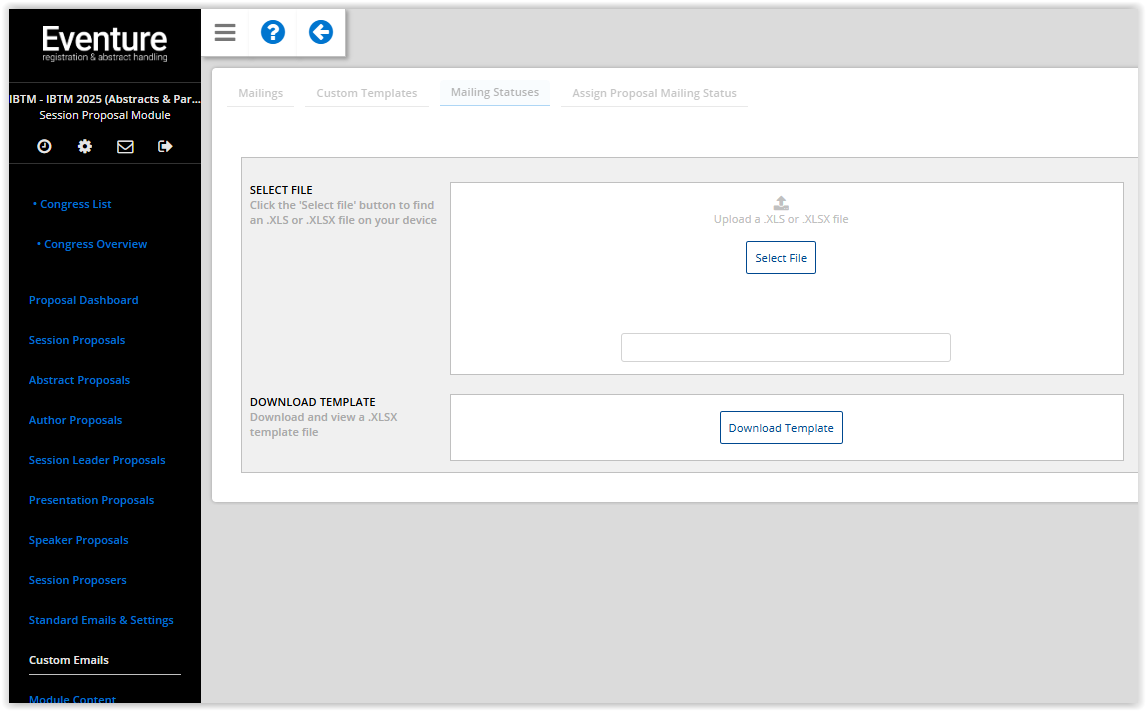Open settings via the gear icon
The height and width of the screenshot is (711, 1146).
[84, 146]
